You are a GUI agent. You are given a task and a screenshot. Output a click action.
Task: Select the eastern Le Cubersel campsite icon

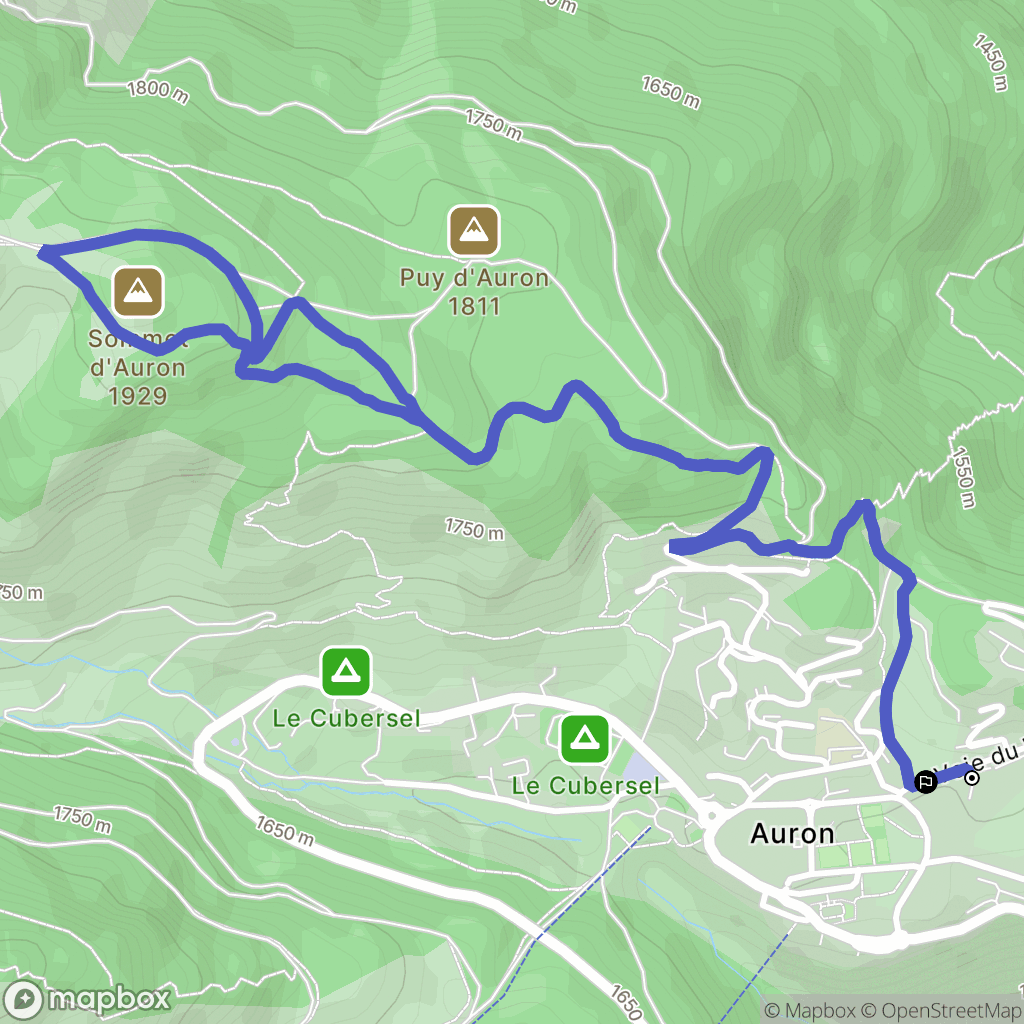coord(584,739)
